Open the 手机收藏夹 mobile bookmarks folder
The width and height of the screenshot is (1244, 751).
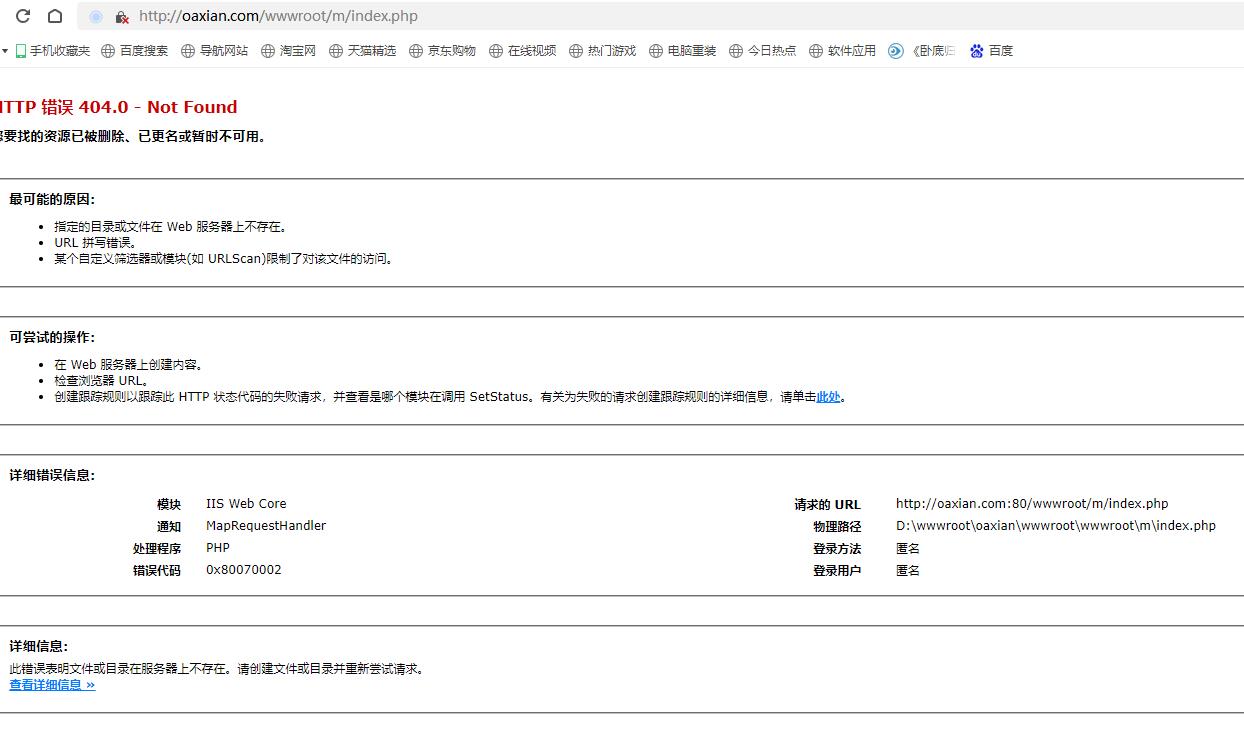(x=52, y=51)
